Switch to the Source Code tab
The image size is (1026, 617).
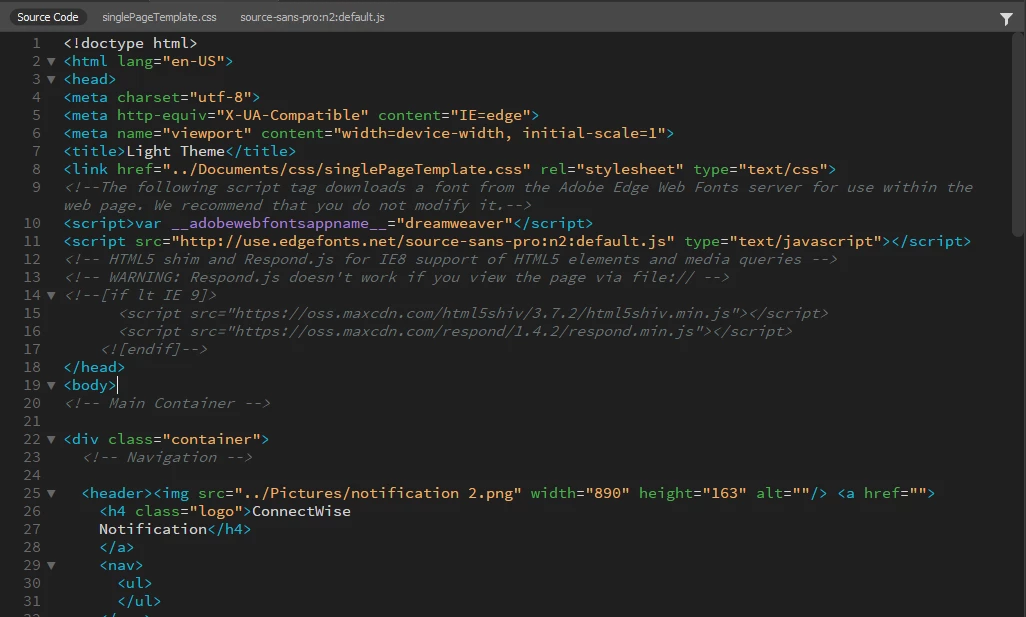click(48, 17)
